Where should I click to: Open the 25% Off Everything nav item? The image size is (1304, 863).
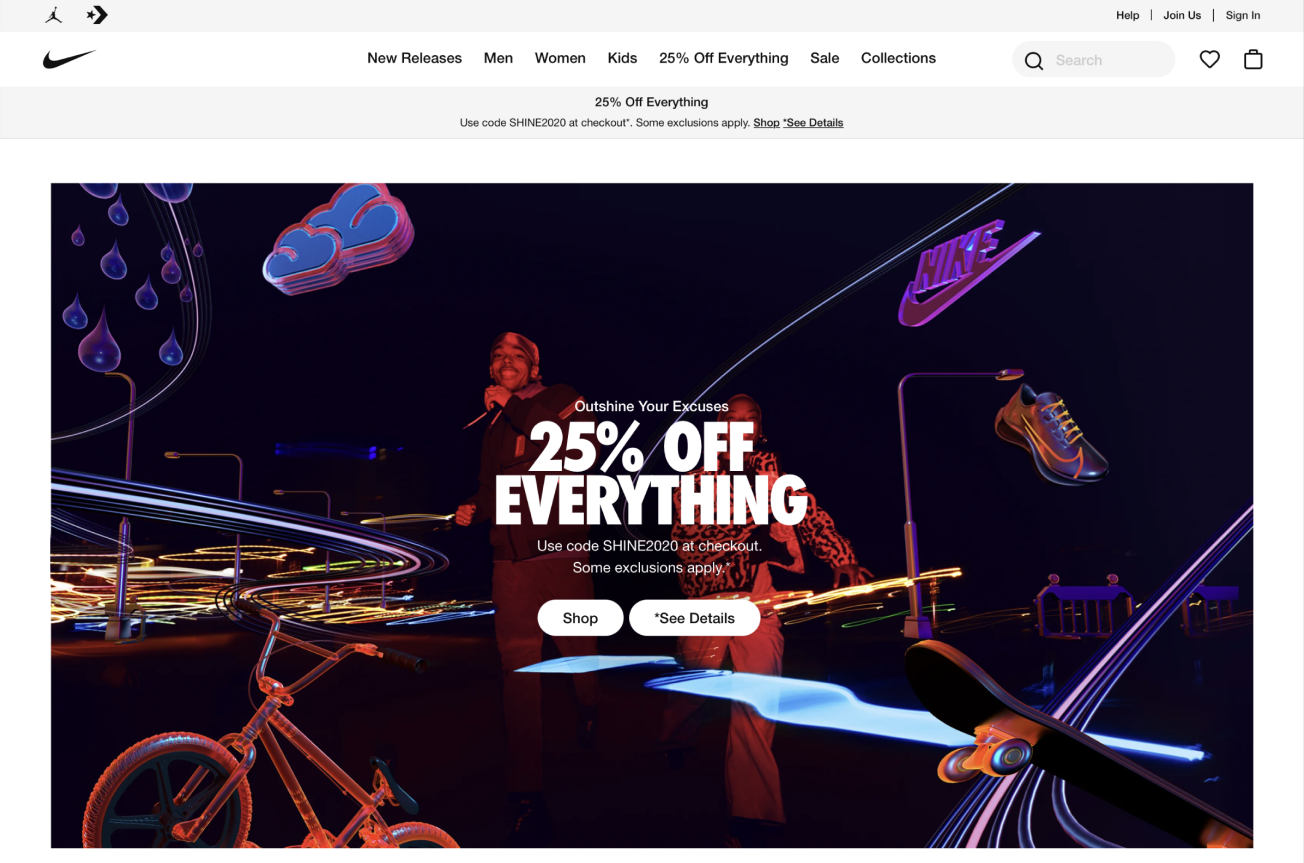[x=724, y=58]
